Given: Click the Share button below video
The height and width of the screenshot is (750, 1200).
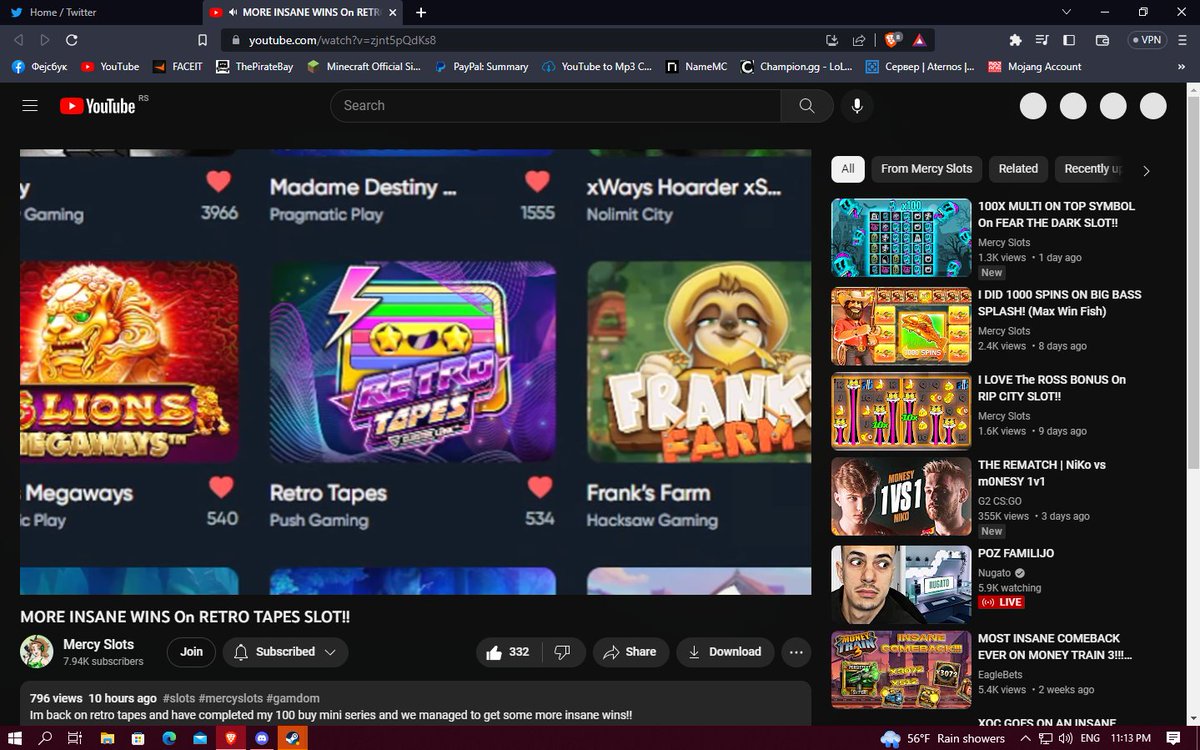Looking at the screenshot, I should [630, 652].
